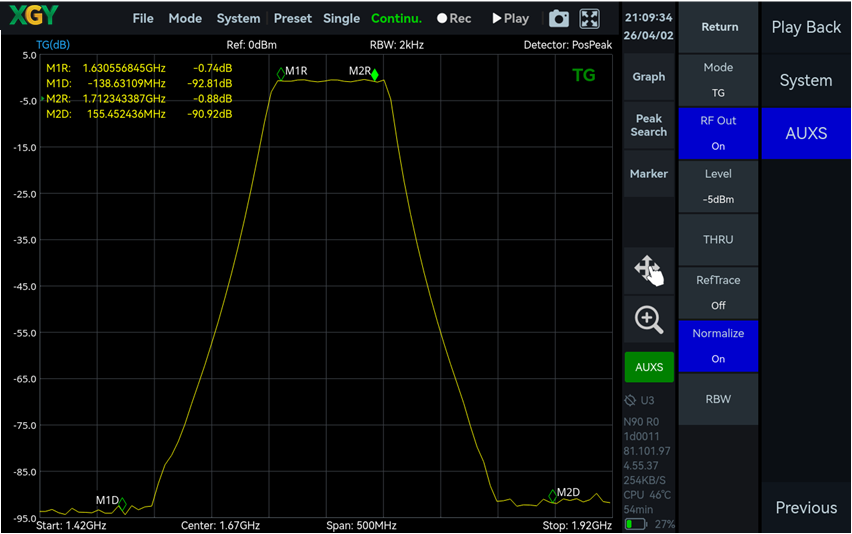852x534 pixels.
Task: Click the THRU button
Action: coord(718,240)
